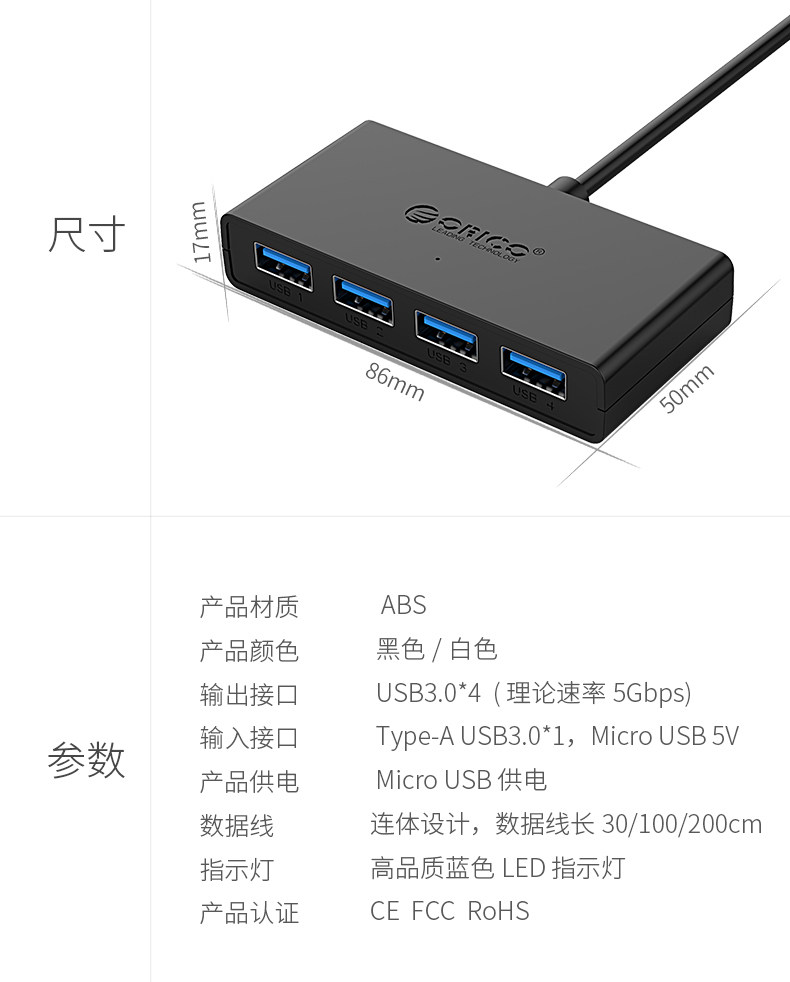Click the Type-A USB3.0*1 input spec text
Screen dimensions: 790x982
(470, 736)
